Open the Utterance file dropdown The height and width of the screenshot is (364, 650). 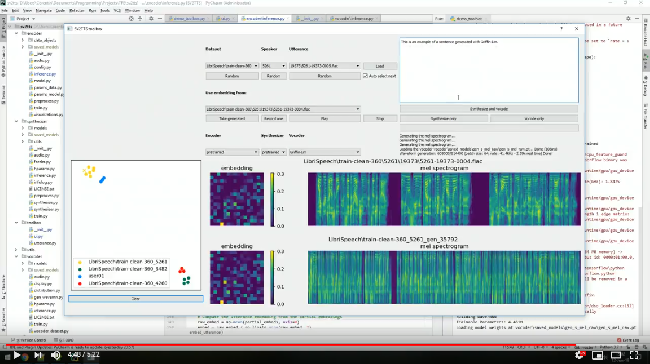[325, 66]
